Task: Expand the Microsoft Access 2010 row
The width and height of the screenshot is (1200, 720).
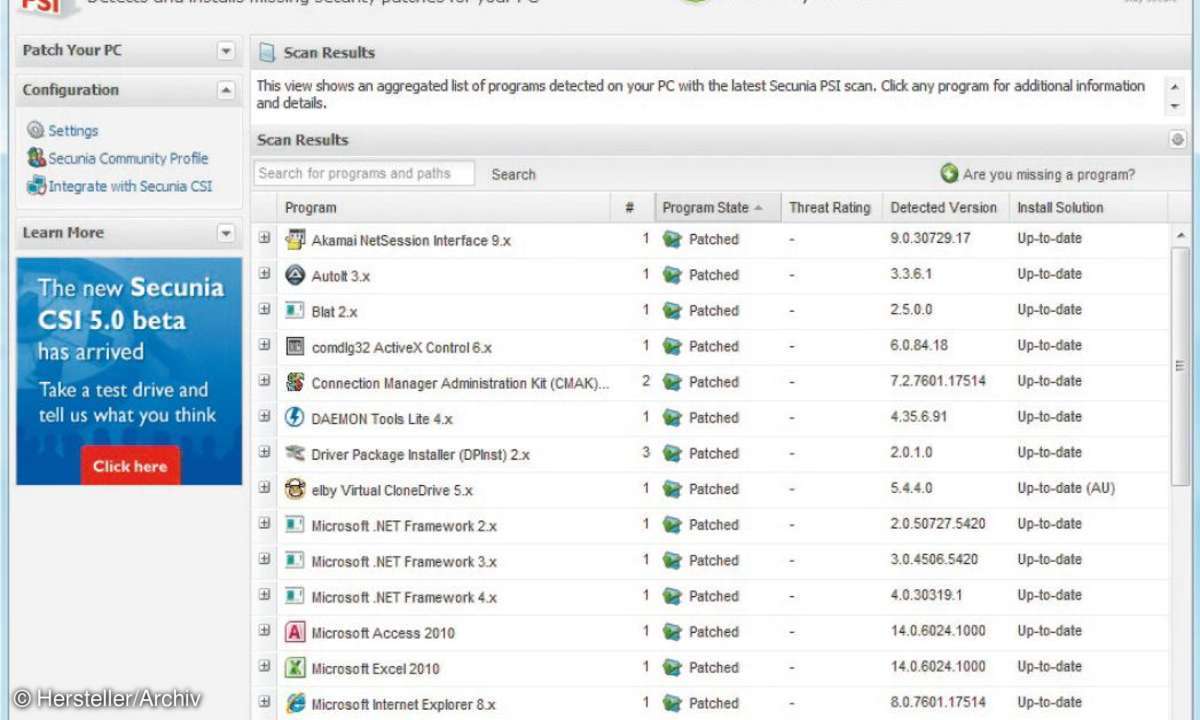Action: tap(264, 630)
